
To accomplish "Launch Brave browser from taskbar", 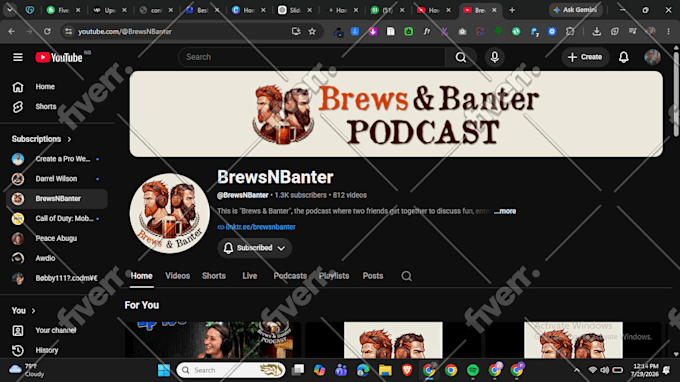I will click(407, 370).
